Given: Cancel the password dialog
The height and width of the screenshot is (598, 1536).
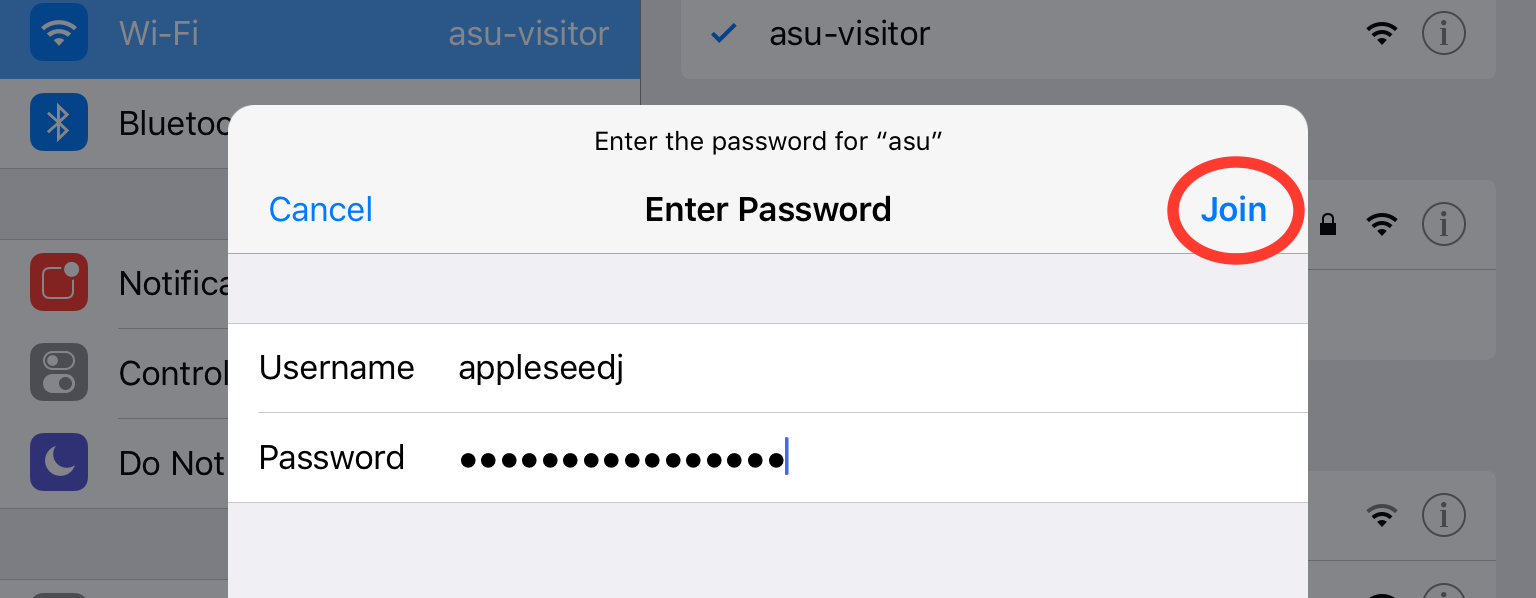Looking at the screenshot, I should tap(320, 209).
